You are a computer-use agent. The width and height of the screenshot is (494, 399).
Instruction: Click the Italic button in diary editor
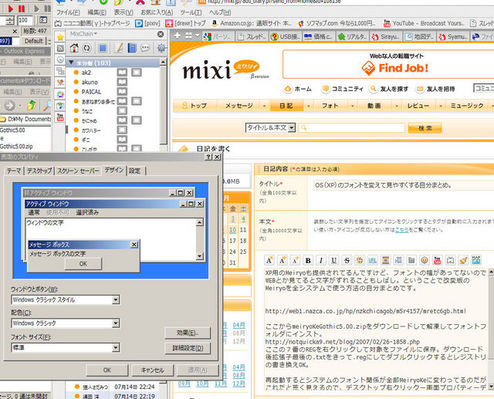click(x=321, y=260)
